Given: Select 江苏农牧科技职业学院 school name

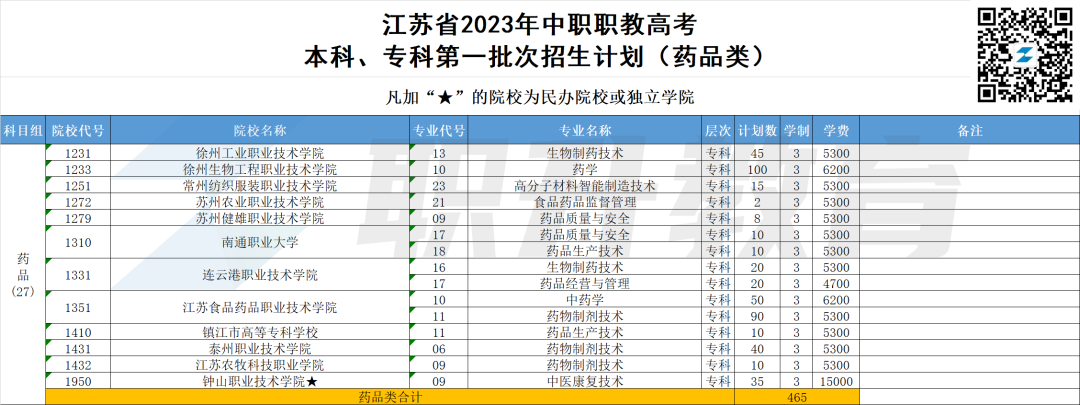Looking at the screenshot, I should [260, 365].
